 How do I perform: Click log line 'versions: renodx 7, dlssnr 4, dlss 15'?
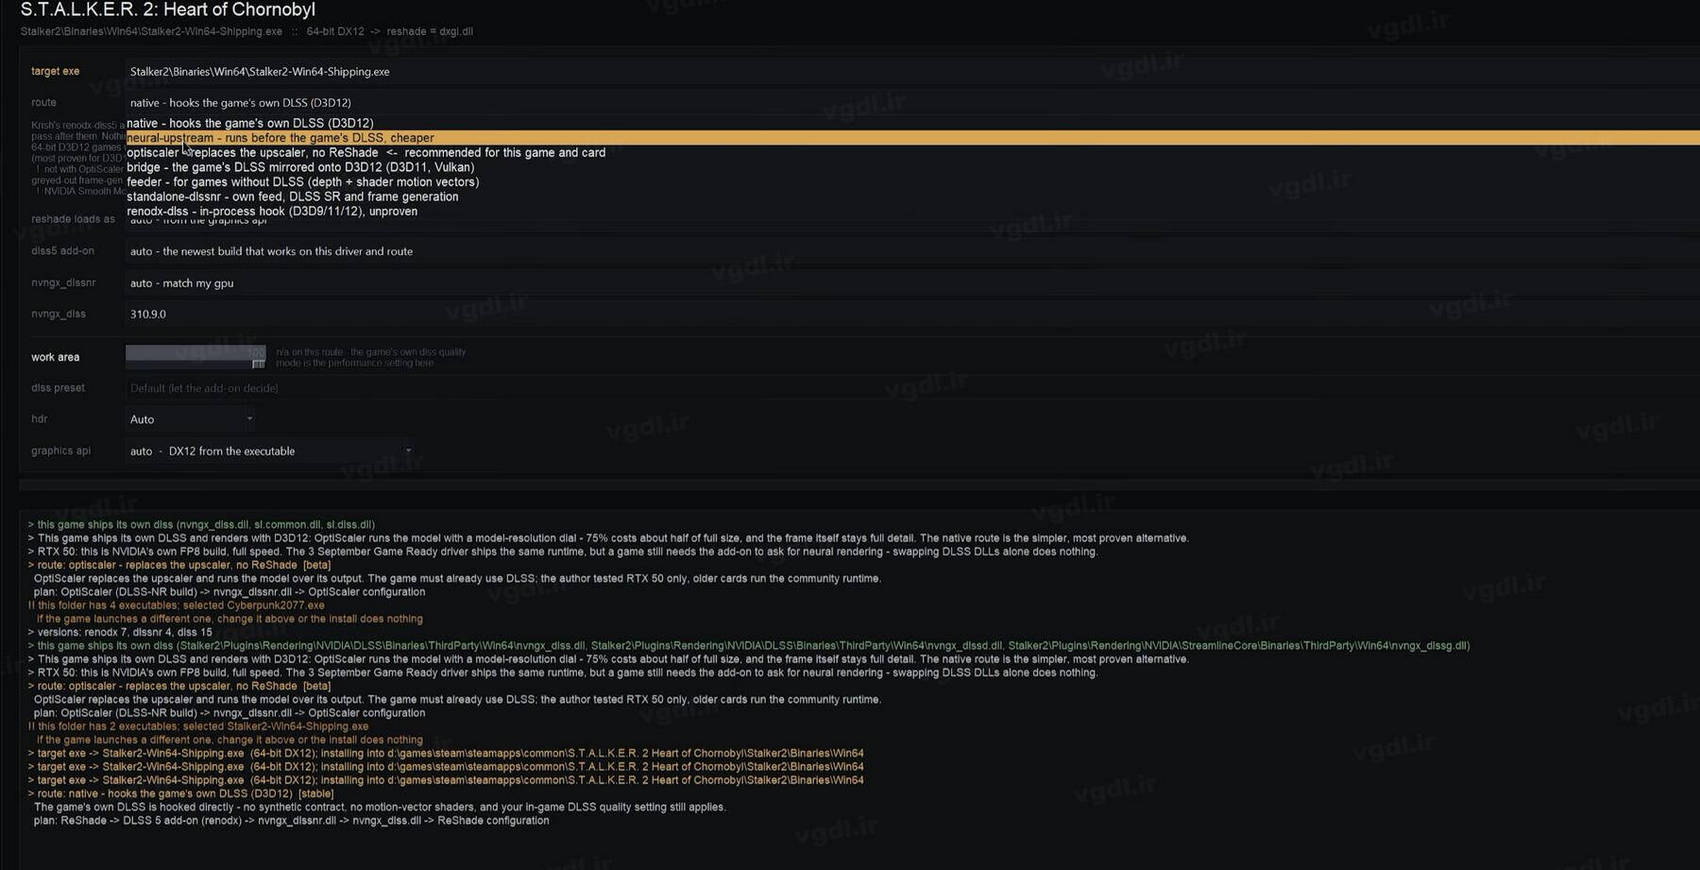pyautogui.click(x=120, y=632)
